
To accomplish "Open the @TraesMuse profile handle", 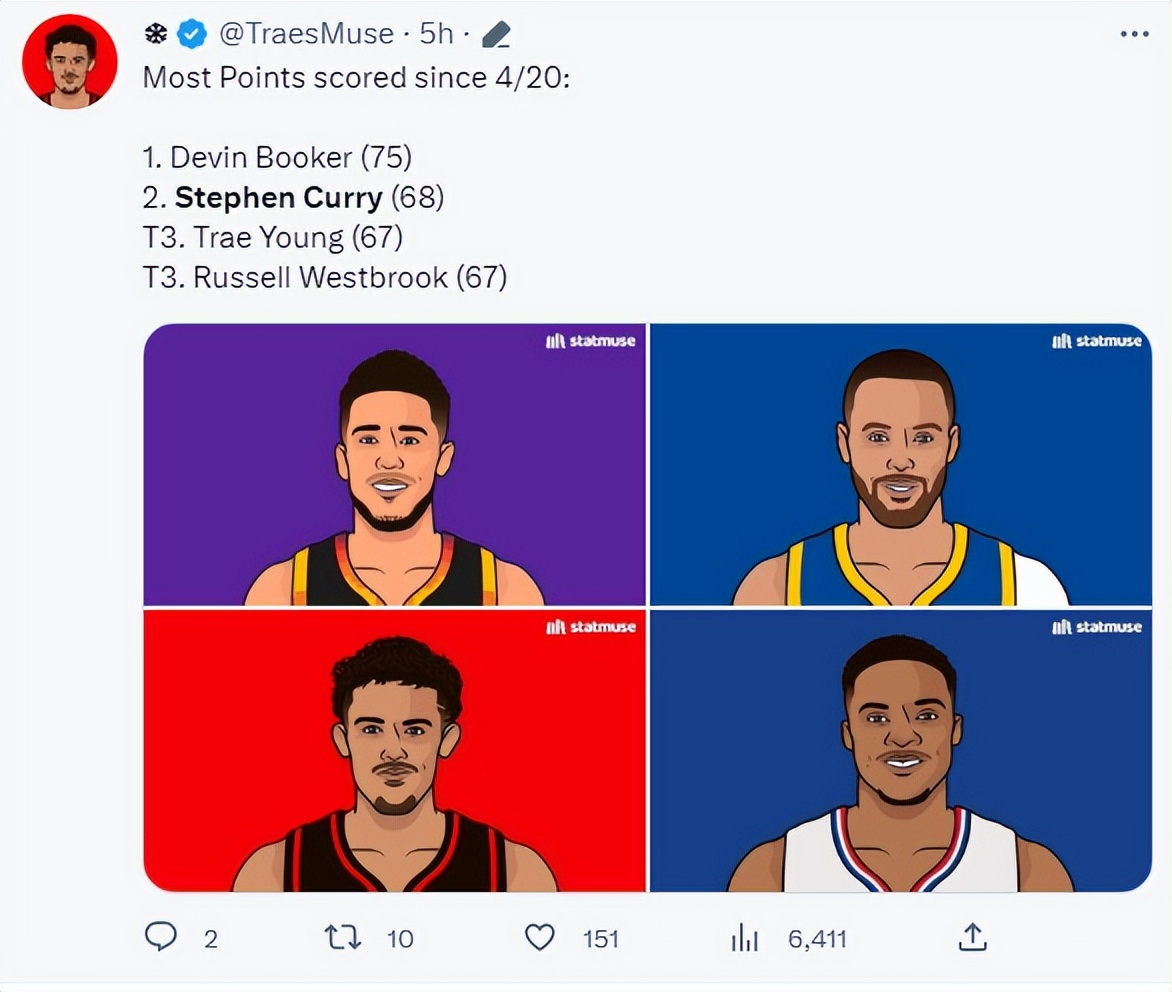I will (306, 34).
